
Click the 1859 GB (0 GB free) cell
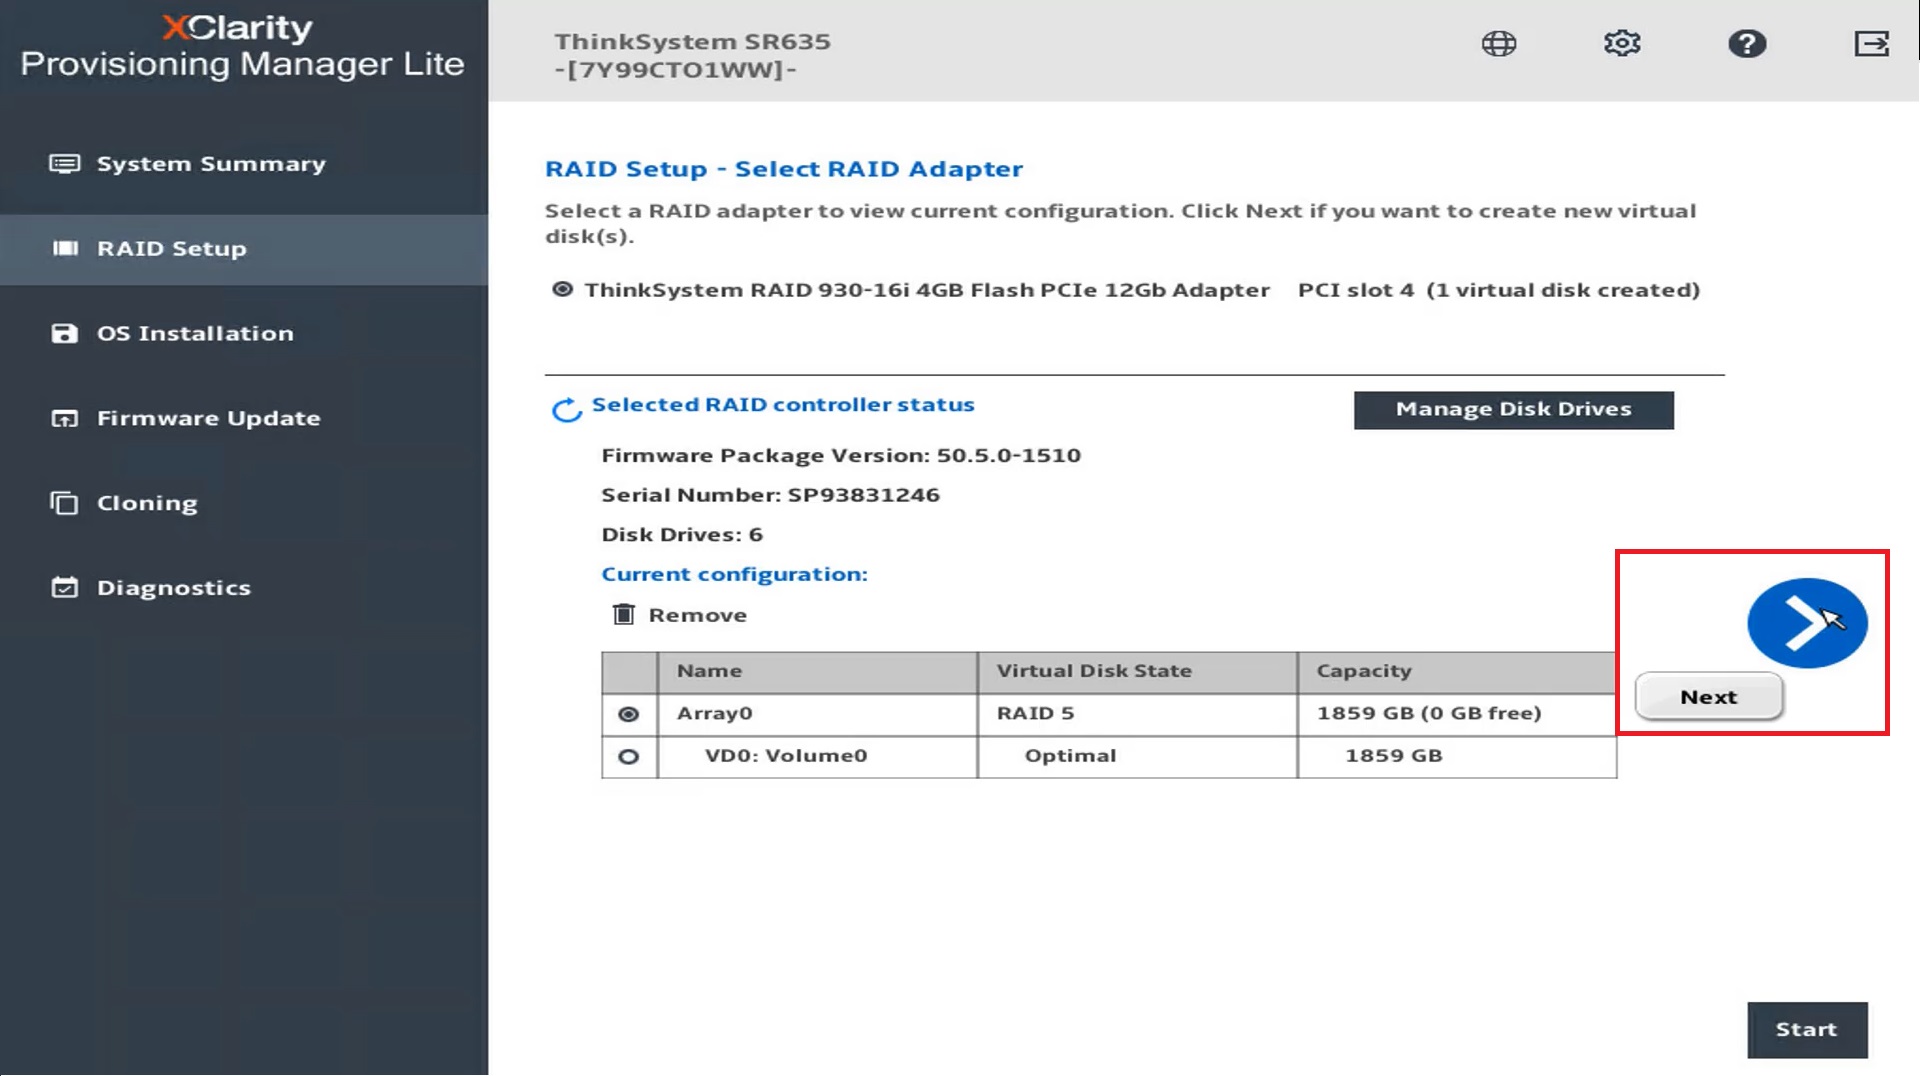(x=1457, y=714)
